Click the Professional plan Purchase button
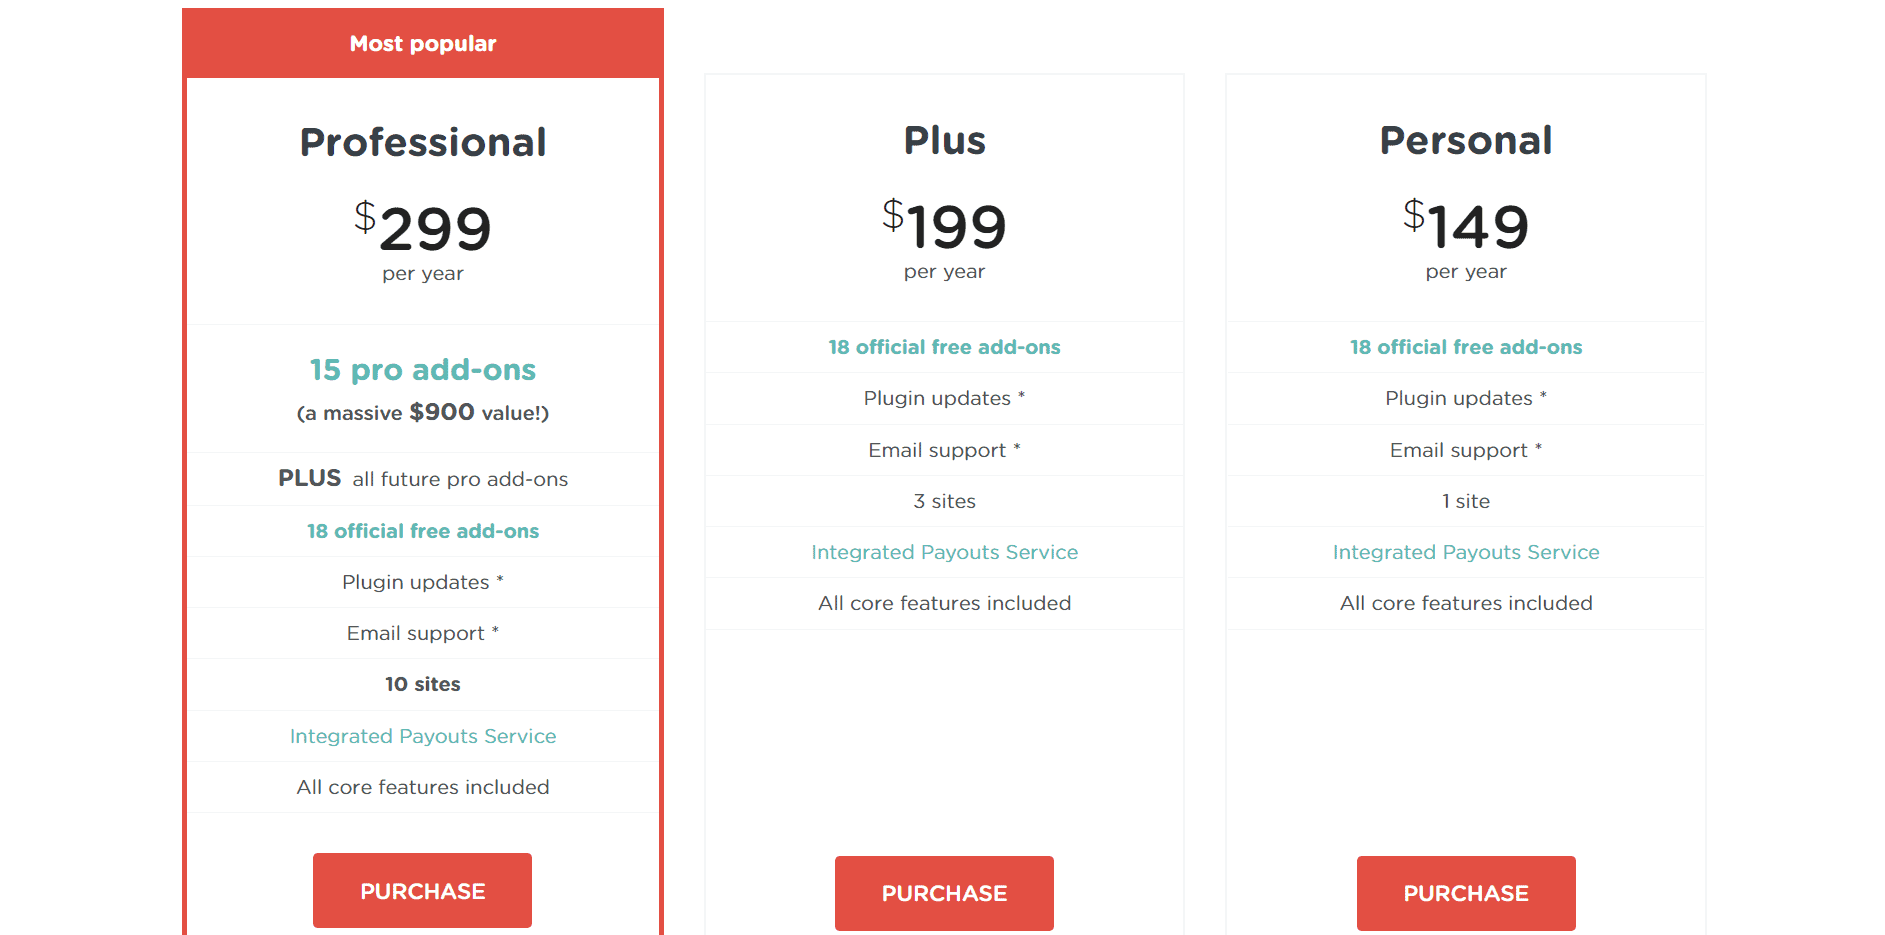This screenshot has height=935, width=1885. (x=422, y=890)
